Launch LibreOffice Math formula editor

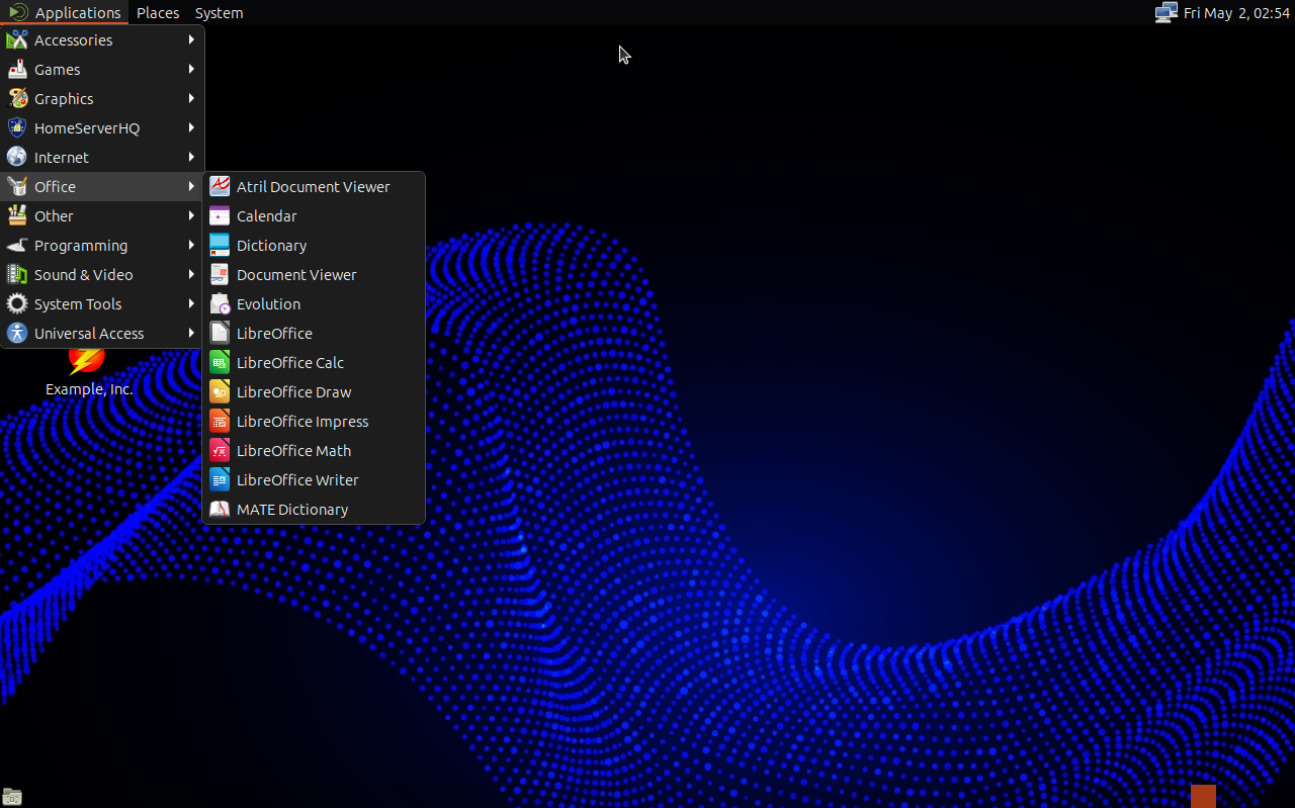[x=293, y=451]
